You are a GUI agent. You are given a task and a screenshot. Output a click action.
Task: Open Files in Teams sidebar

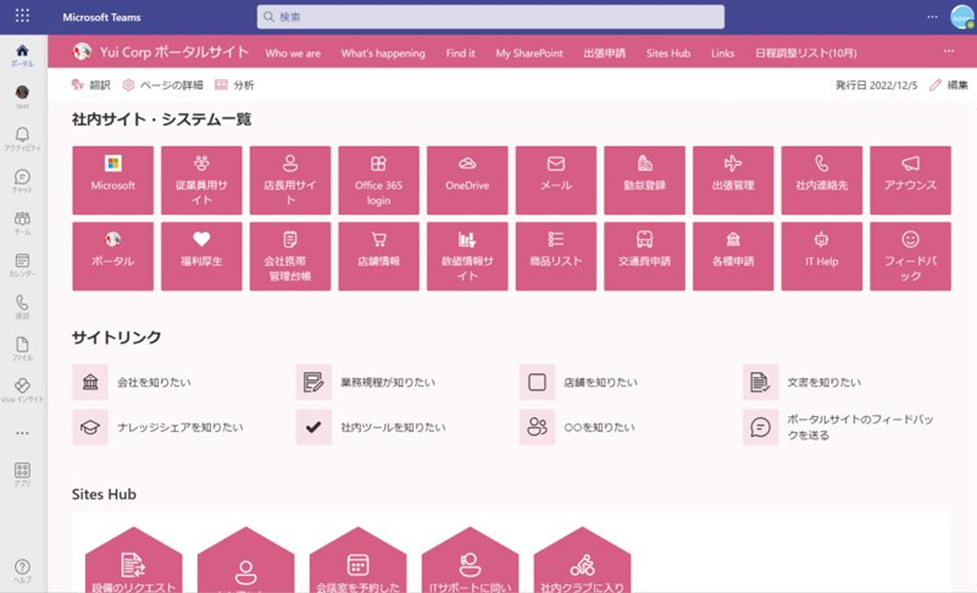pos(22,348)
